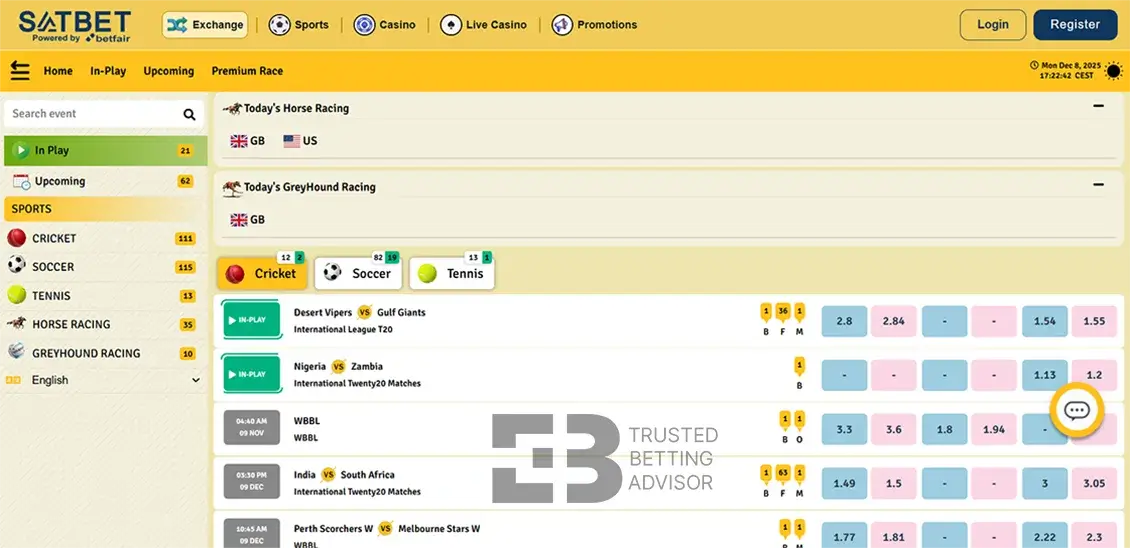Click back odds 1.77 for Perth Scorchers W
1130x548 pixels.
(844, 536)
